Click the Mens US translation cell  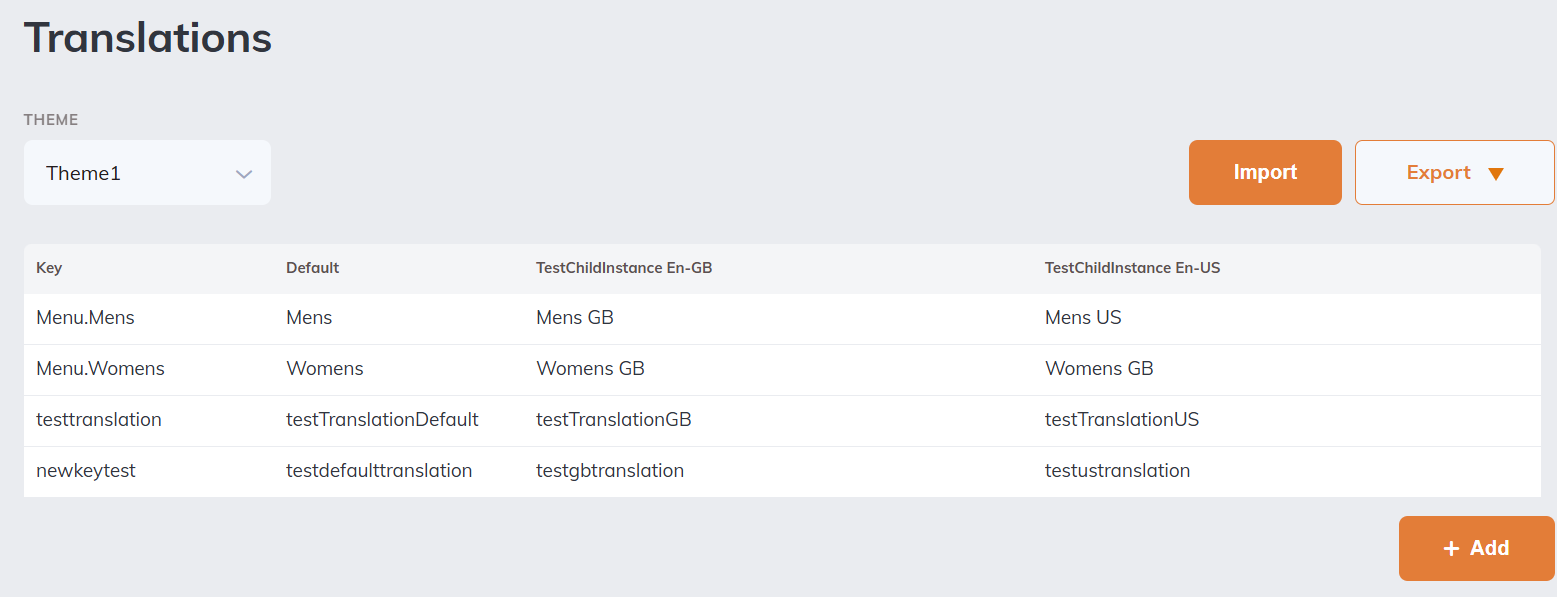point(1083,318)
